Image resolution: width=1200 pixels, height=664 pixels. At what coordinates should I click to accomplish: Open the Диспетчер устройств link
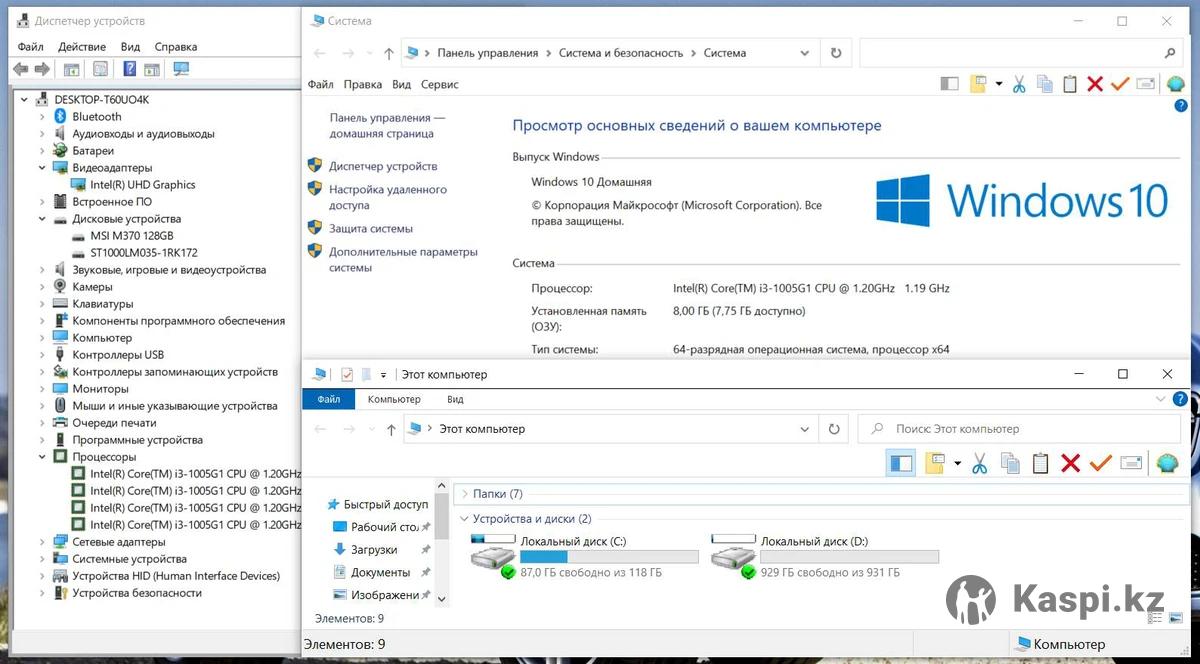383,166
